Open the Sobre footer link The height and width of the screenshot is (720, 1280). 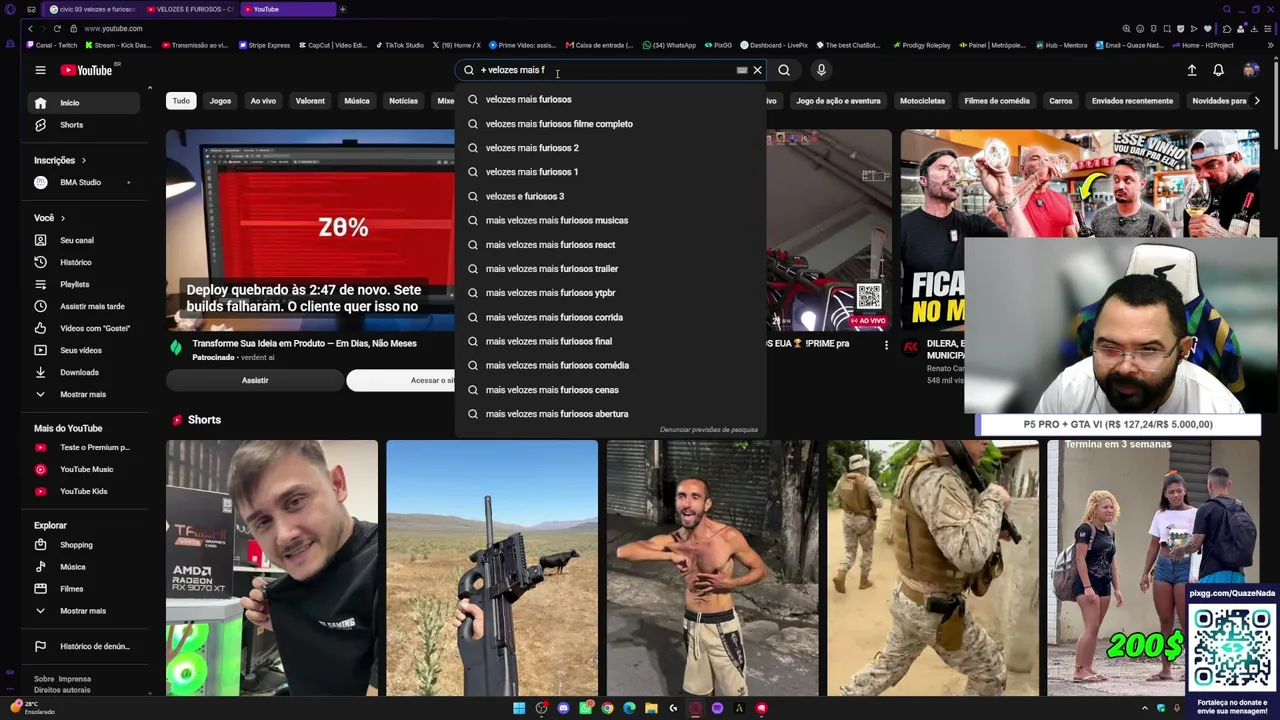pyautogui.click(x=44, y=679)
